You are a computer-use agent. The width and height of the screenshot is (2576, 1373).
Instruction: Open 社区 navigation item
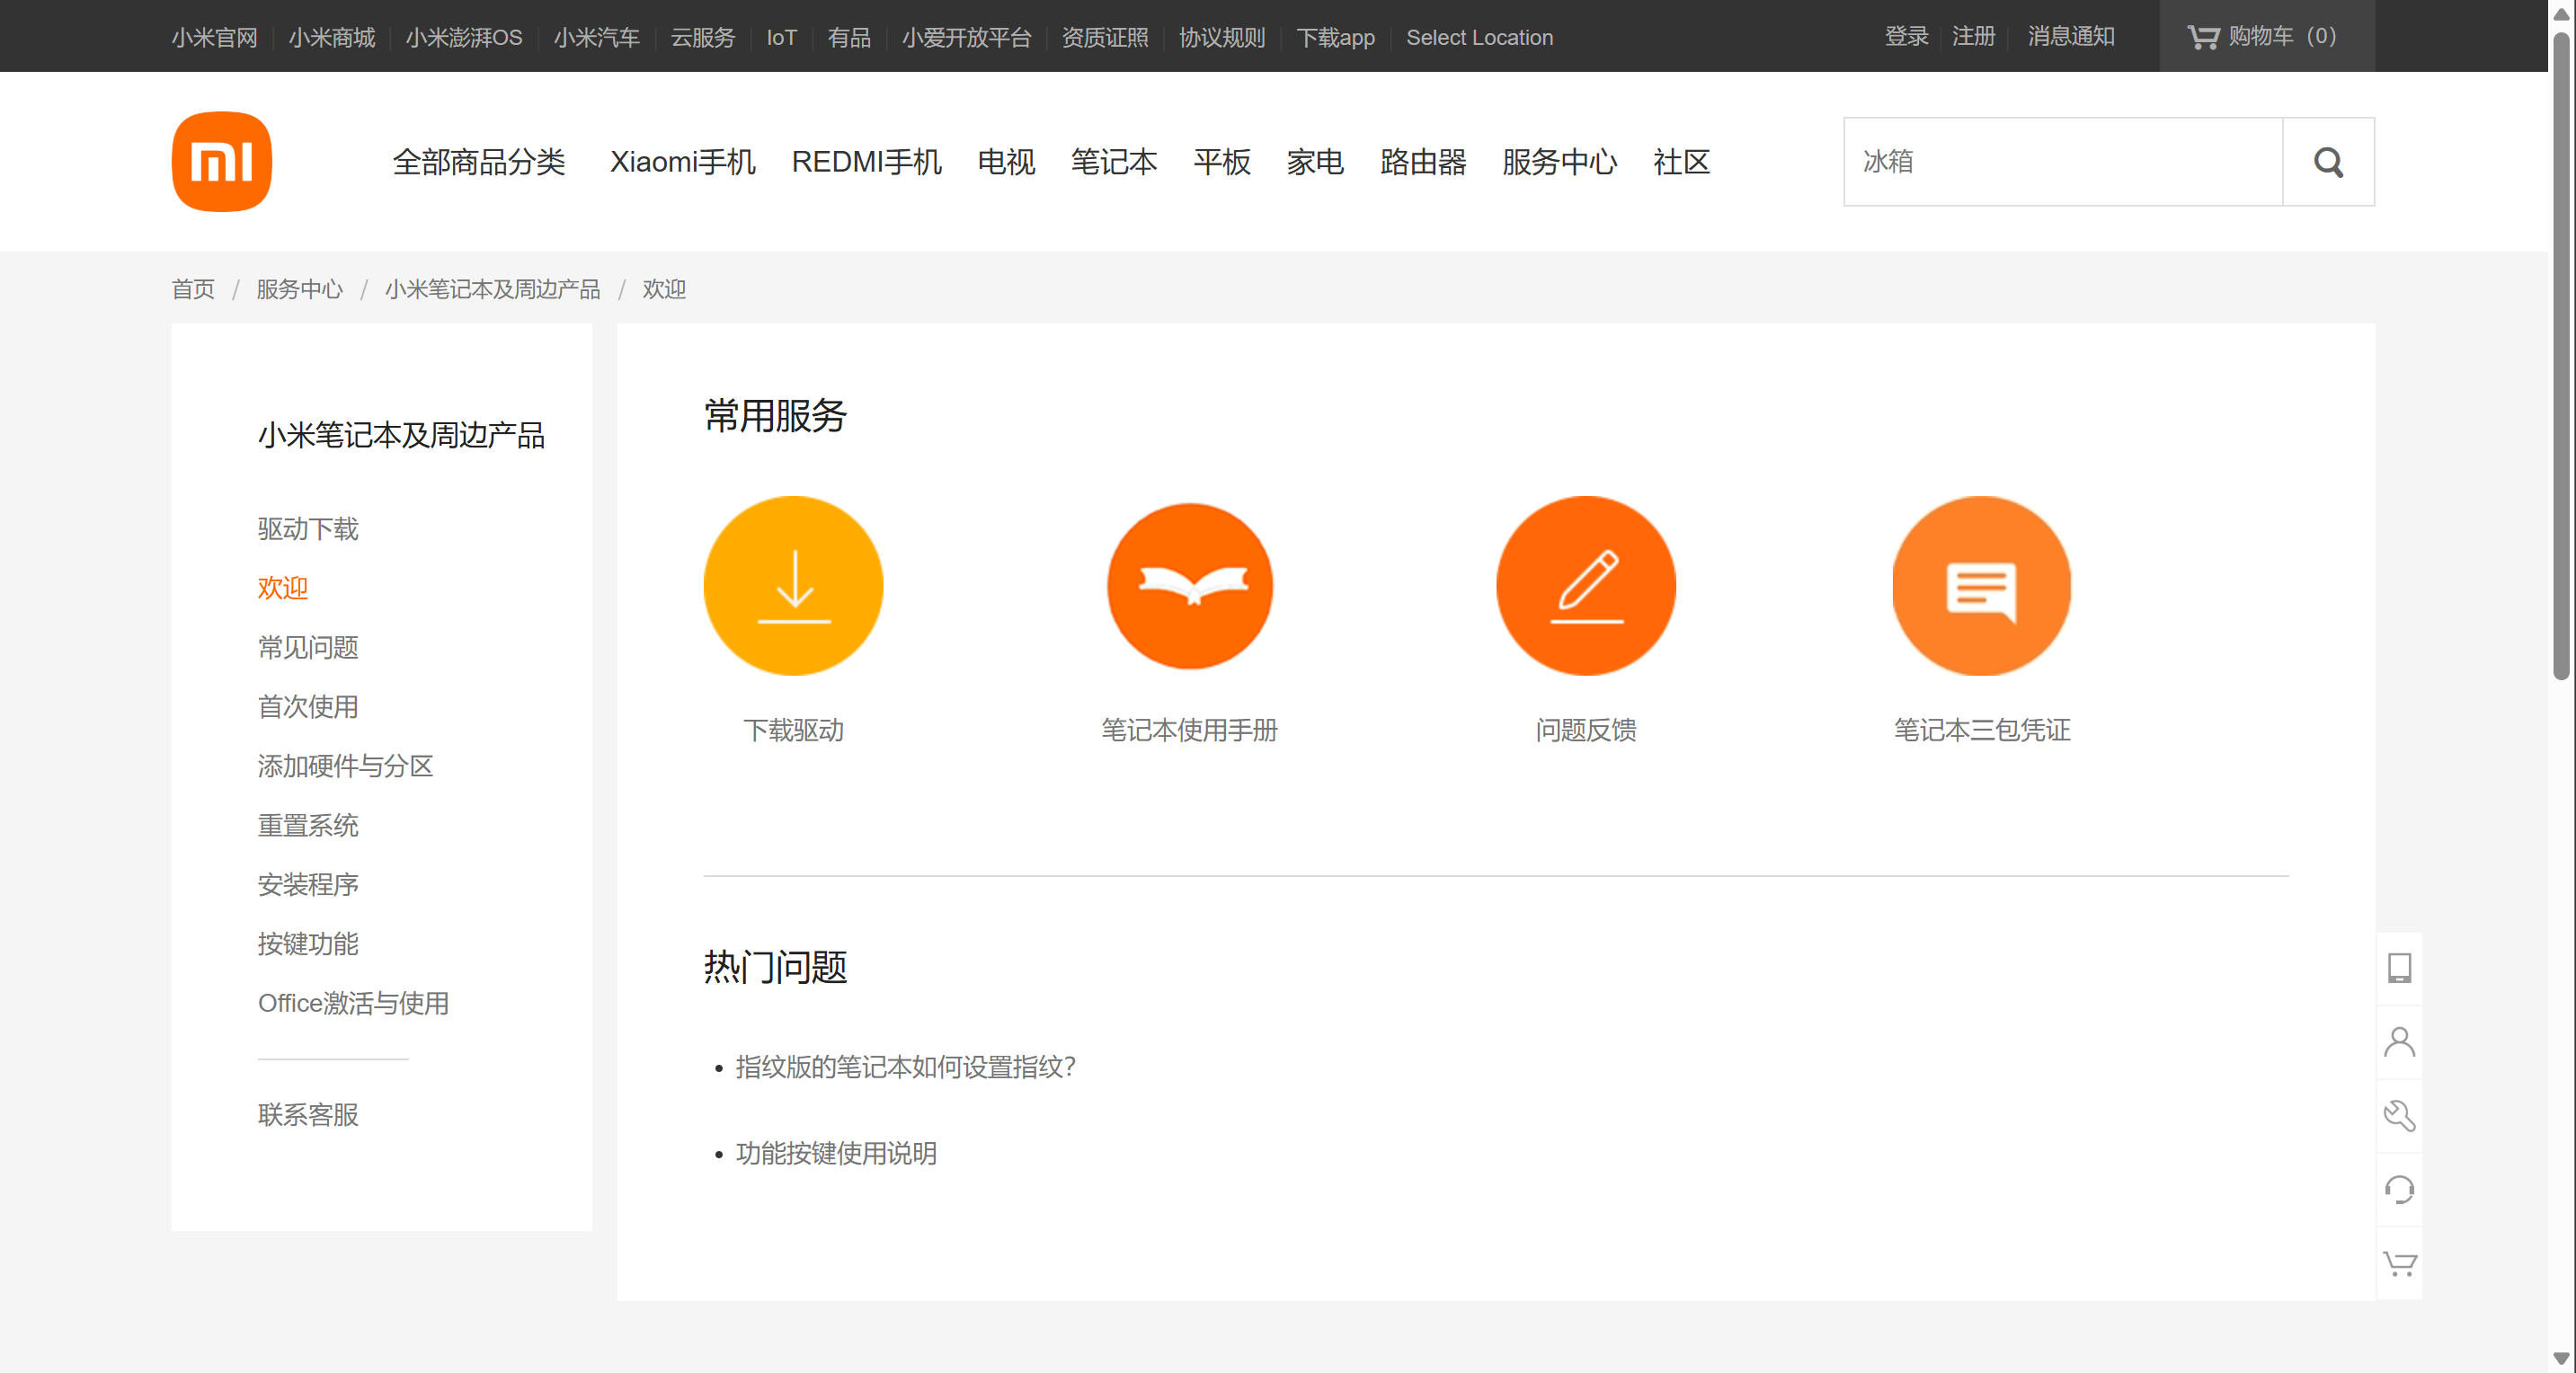tap(1681, 162)
